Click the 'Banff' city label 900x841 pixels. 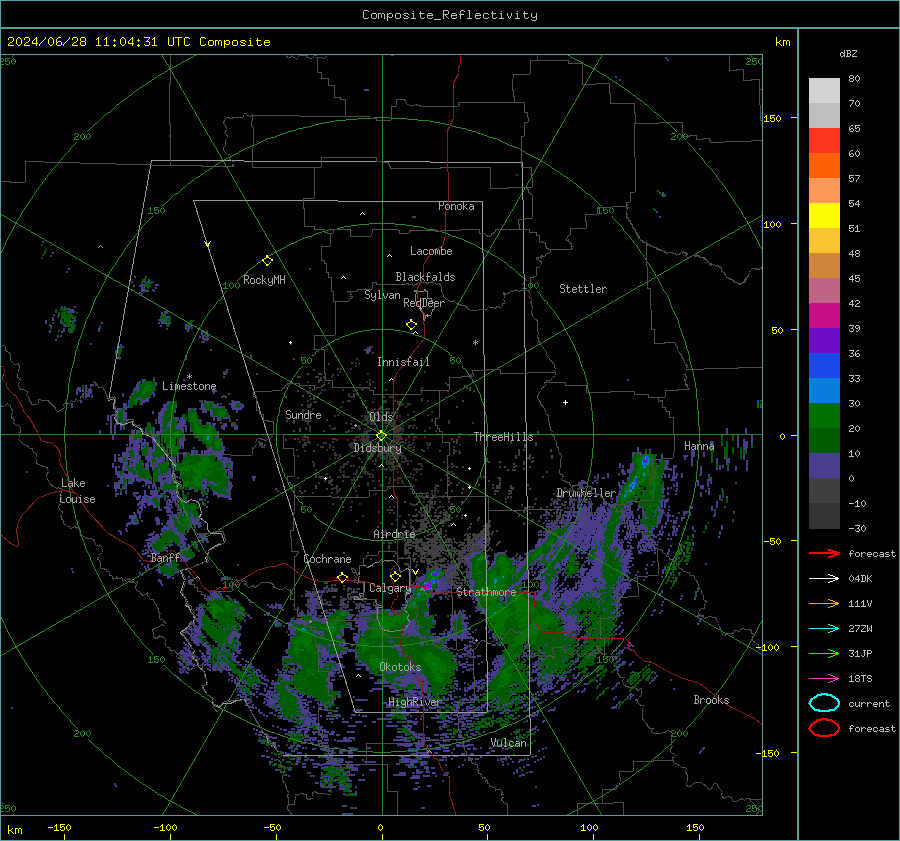click(165, 558)
